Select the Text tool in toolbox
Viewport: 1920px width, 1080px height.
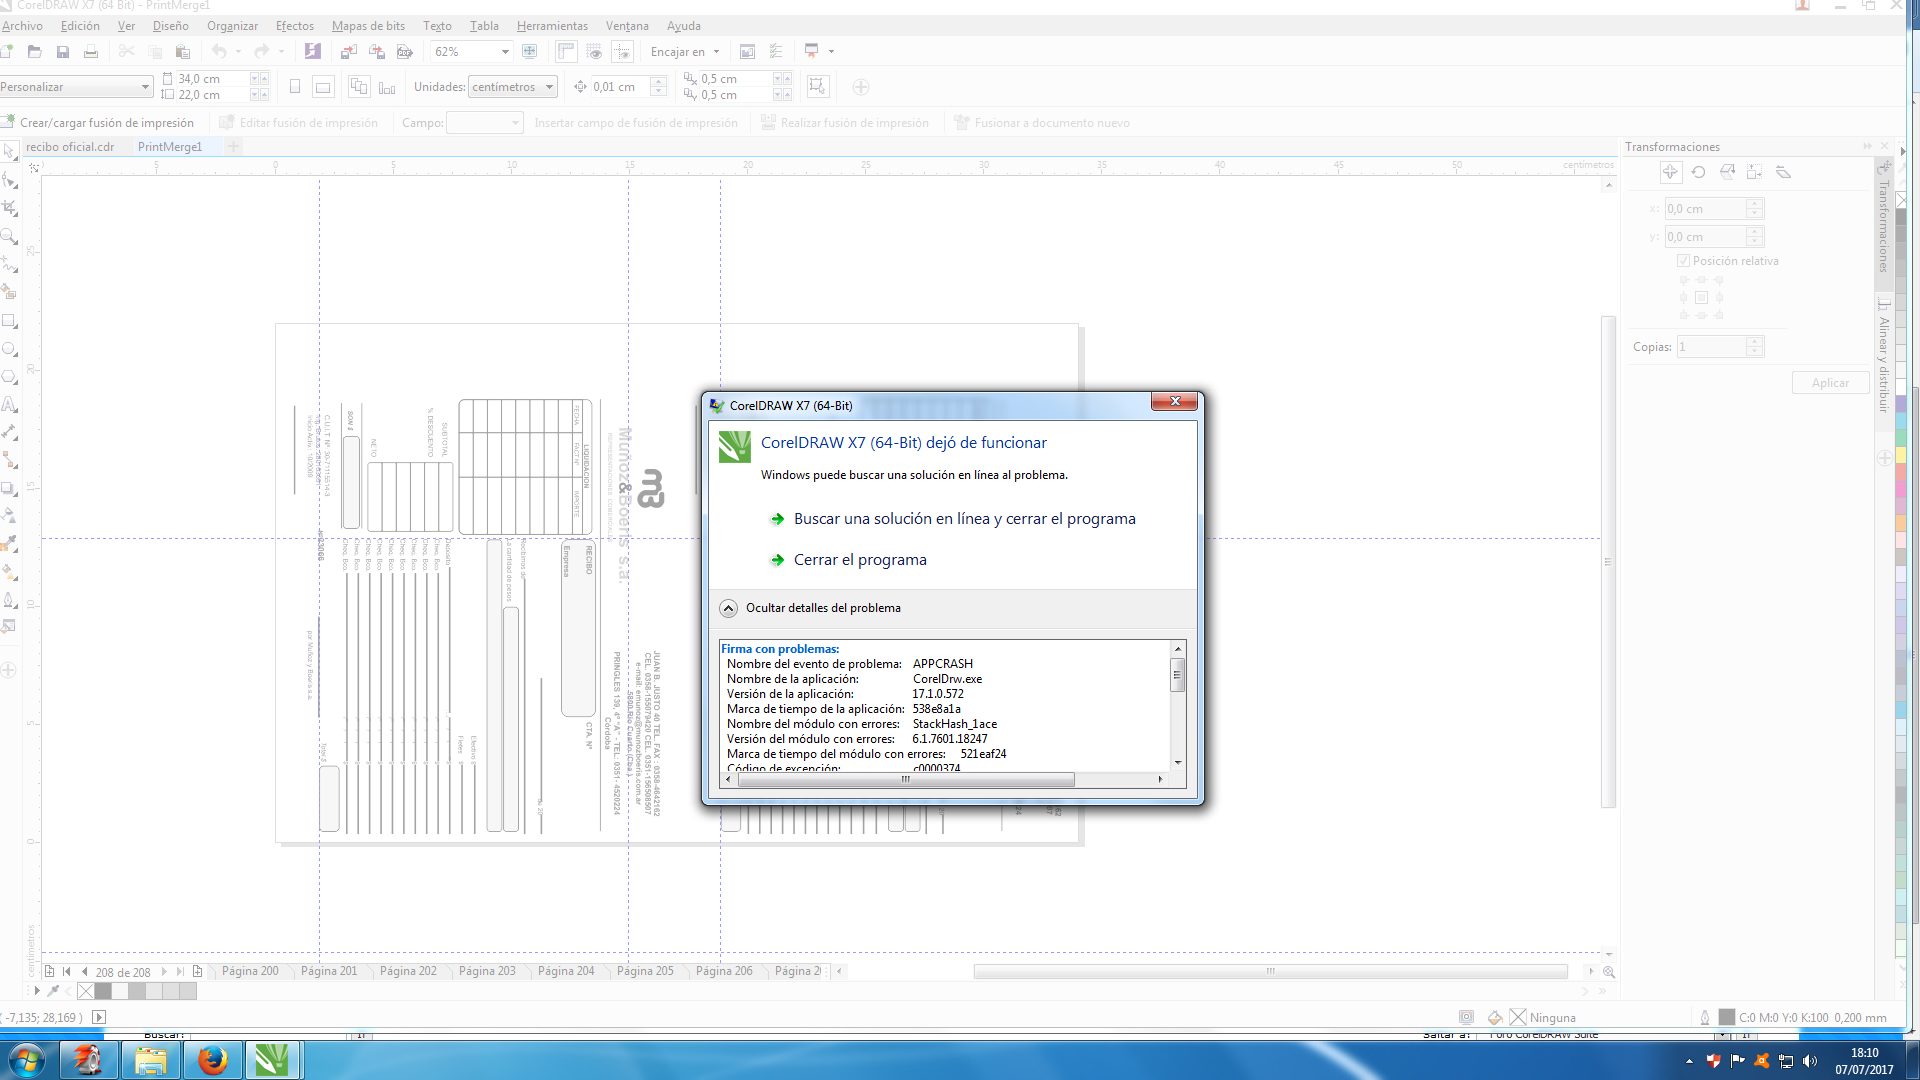point(9,405)
